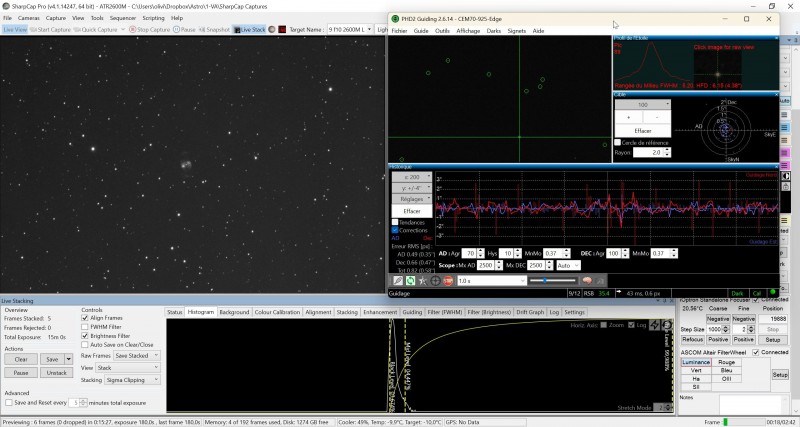Open the Raw Frames Save Stacked dropdown
The height and width of the screenshot is (427, 800).
tap(137, 356)
